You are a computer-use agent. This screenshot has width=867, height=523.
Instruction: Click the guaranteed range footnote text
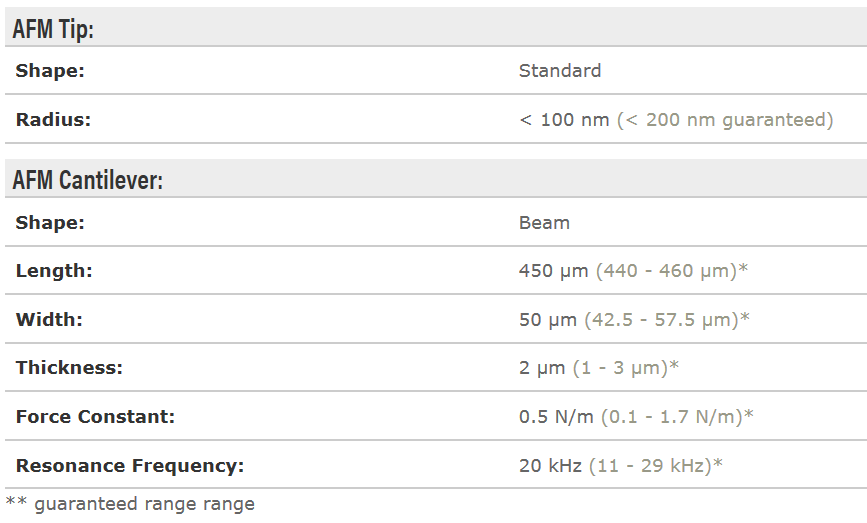coord(130,504)
